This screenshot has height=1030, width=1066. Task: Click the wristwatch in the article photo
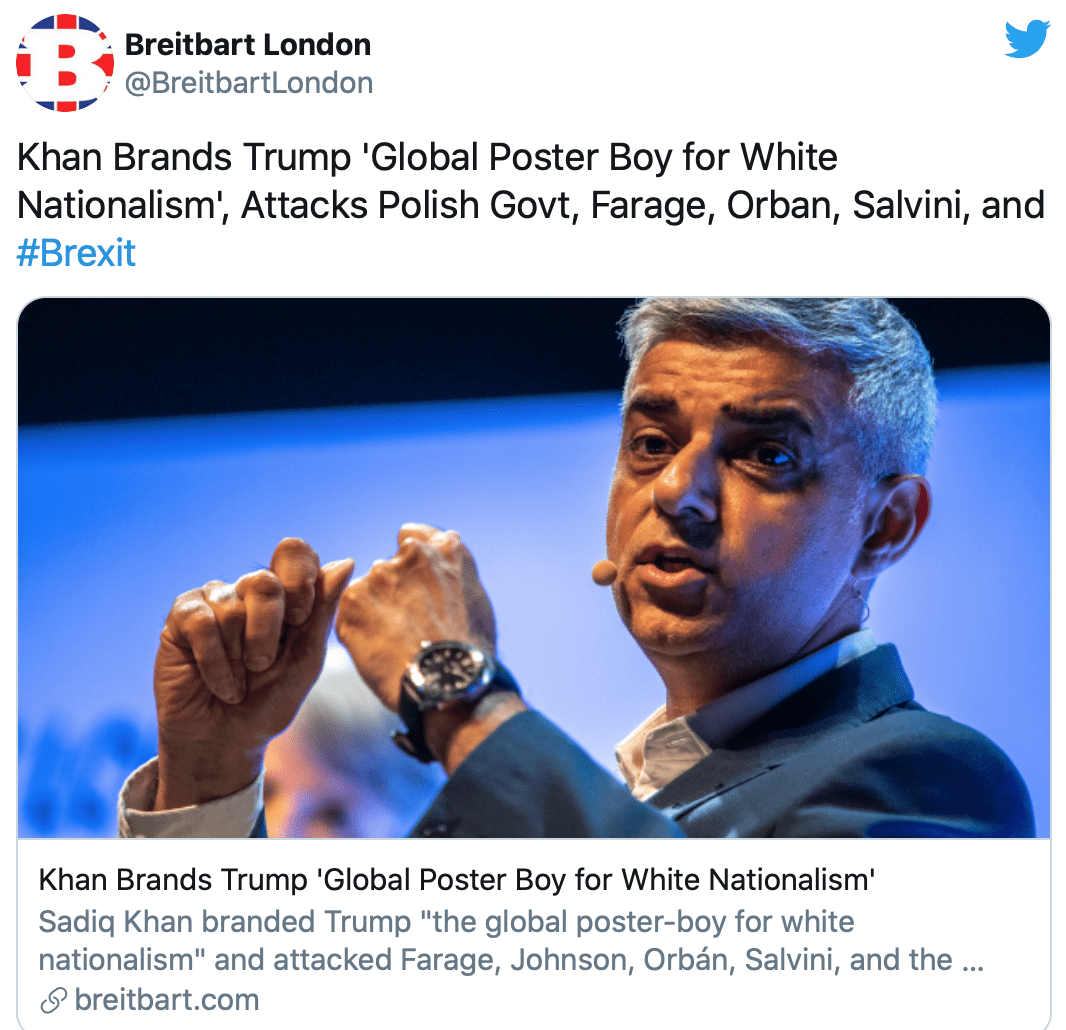[450, 680]
